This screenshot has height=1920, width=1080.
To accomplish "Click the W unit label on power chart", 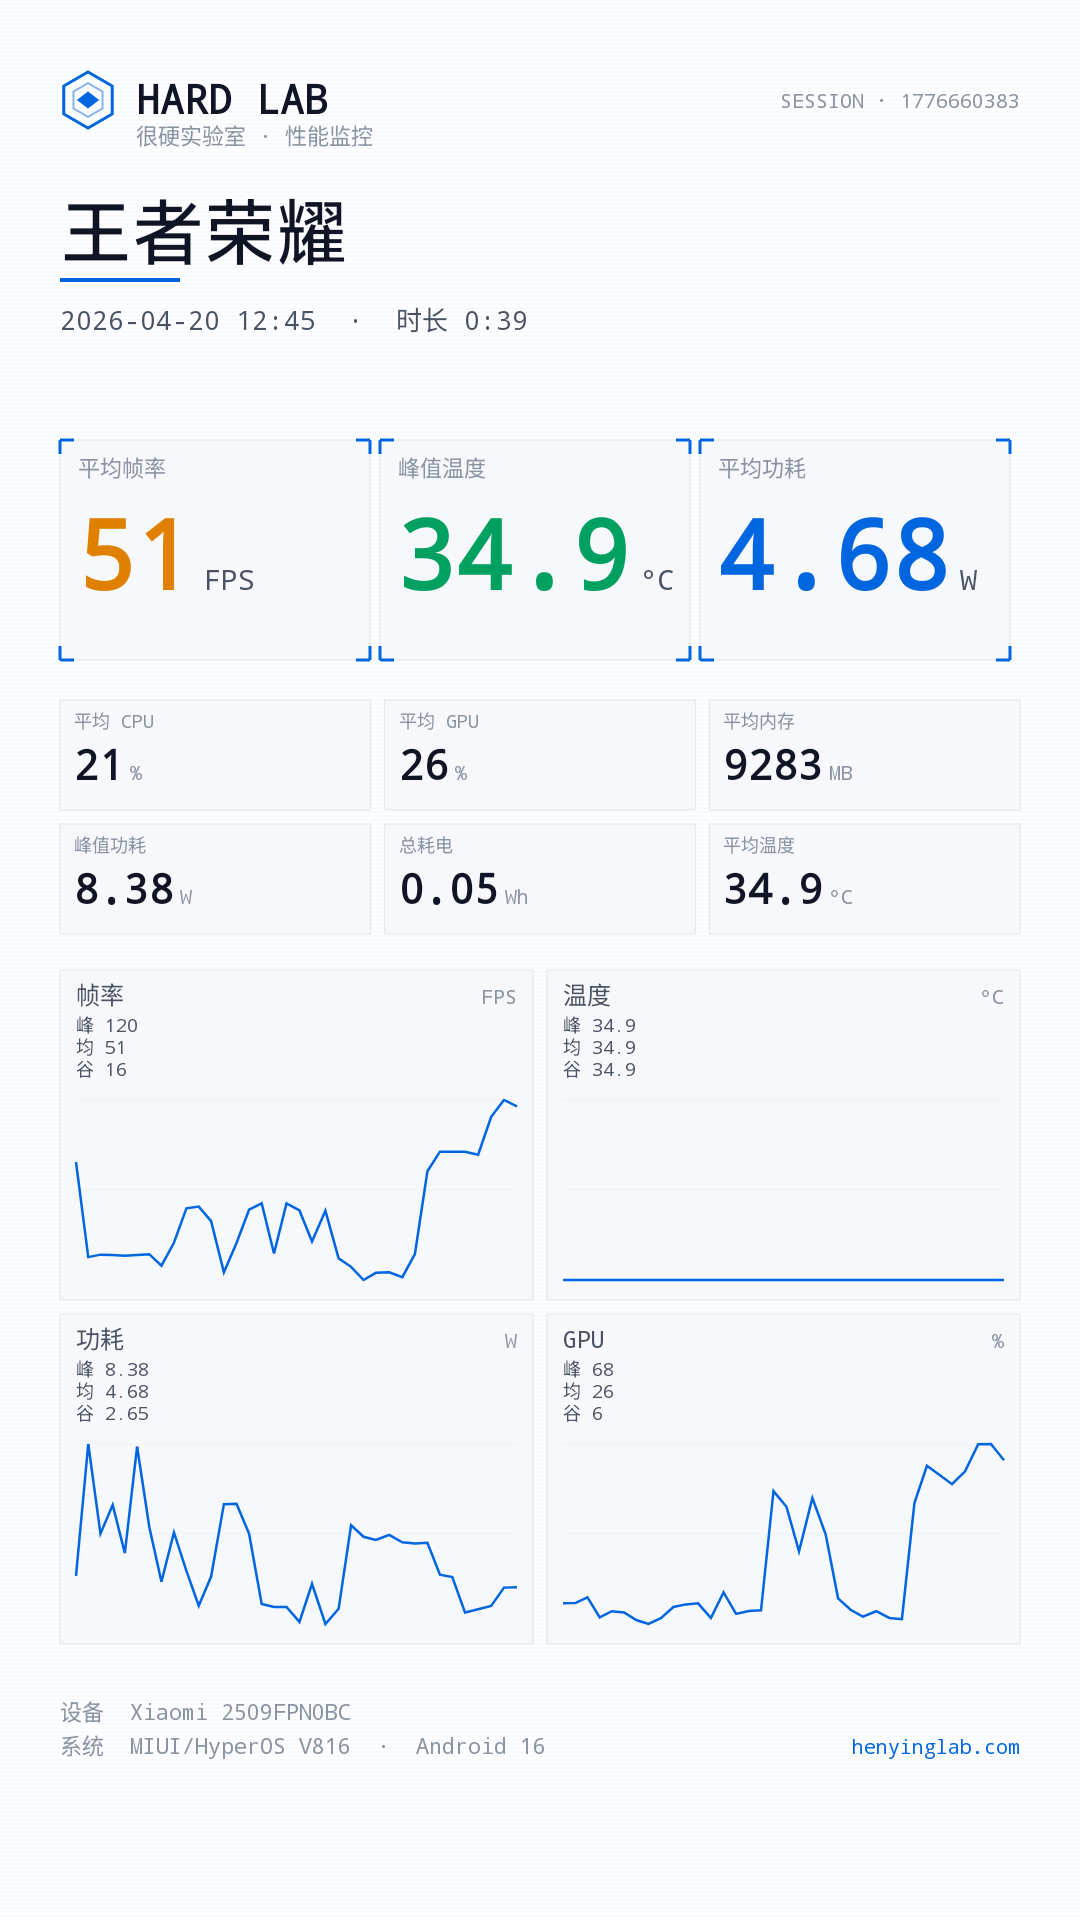I will [511, 1341].
